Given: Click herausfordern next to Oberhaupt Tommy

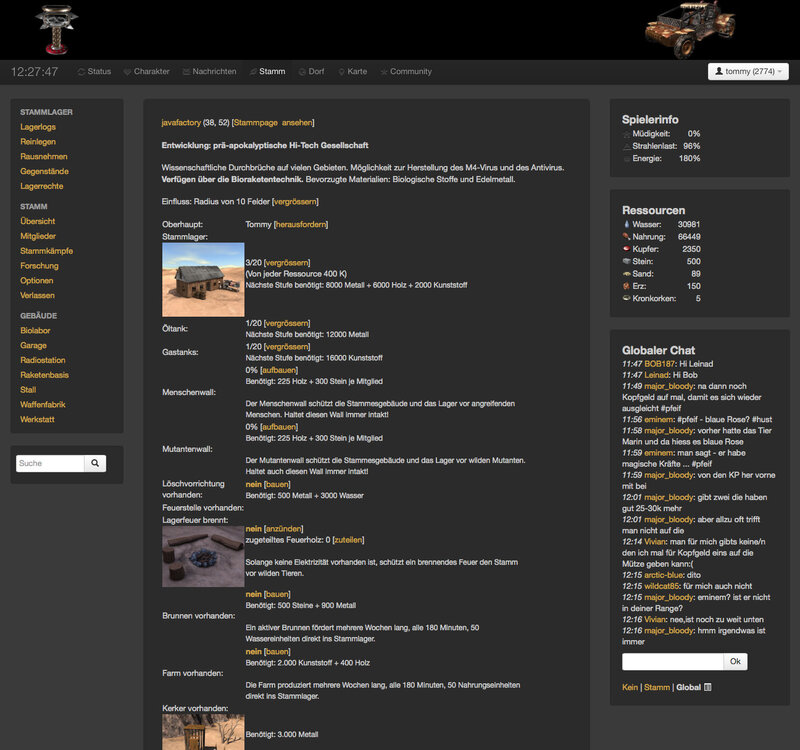Looking at the screenshot, I should tap(300, 224).
